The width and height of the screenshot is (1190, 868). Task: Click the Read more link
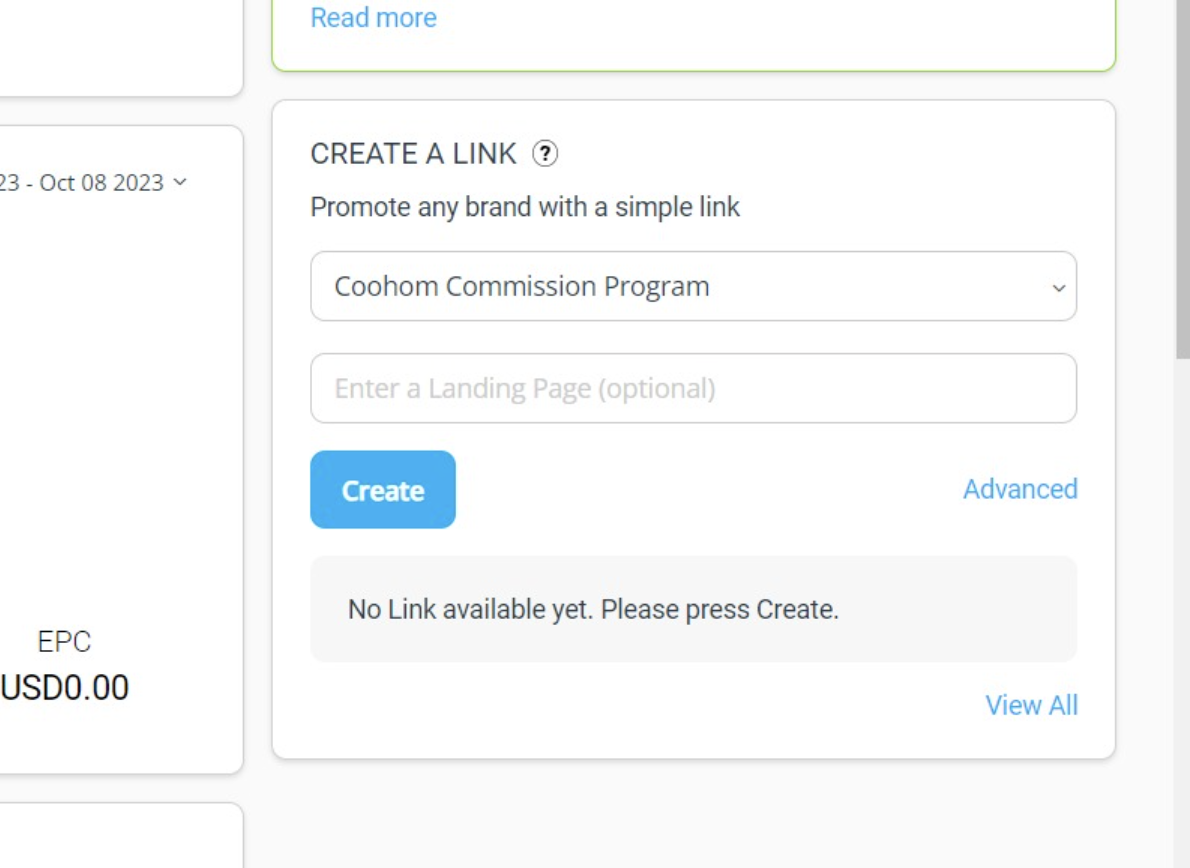373,18
